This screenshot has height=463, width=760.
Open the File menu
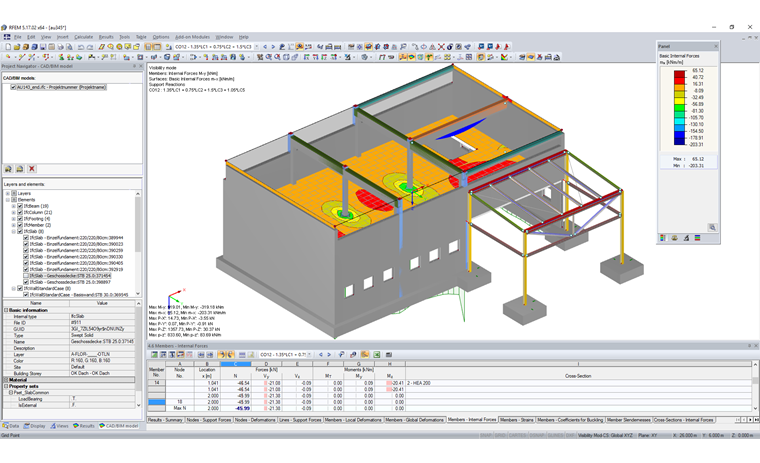coord(17,37)
